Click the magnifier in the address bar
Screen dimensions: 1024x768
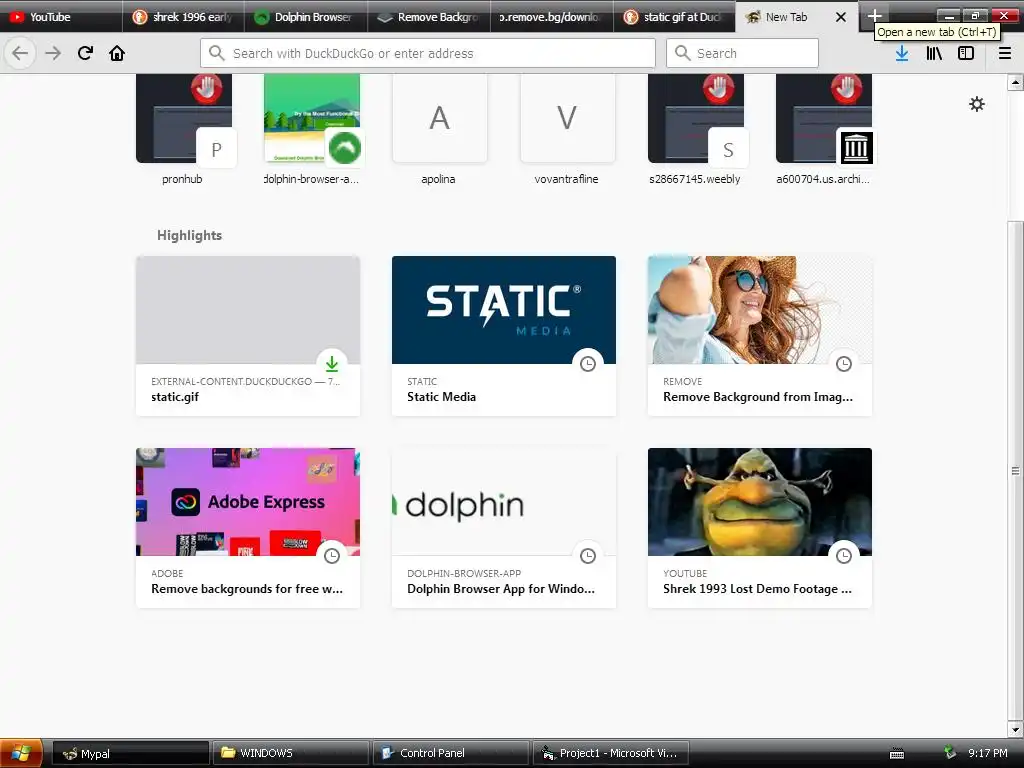point(217,53)
